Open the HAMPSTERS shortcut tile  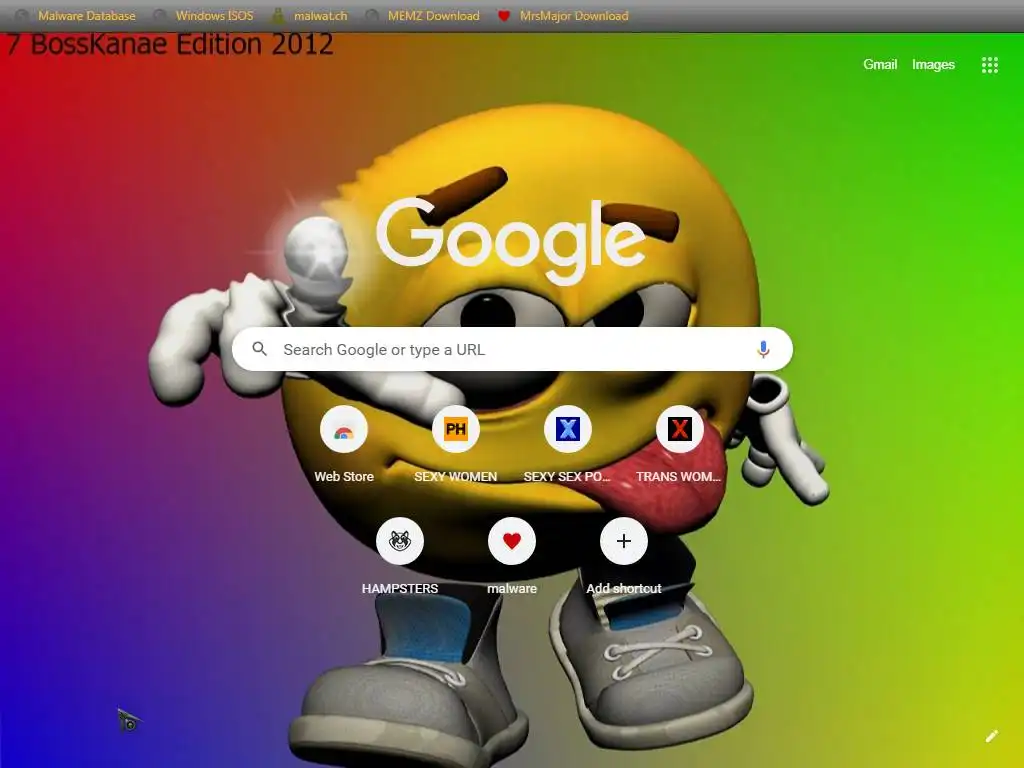400,541
